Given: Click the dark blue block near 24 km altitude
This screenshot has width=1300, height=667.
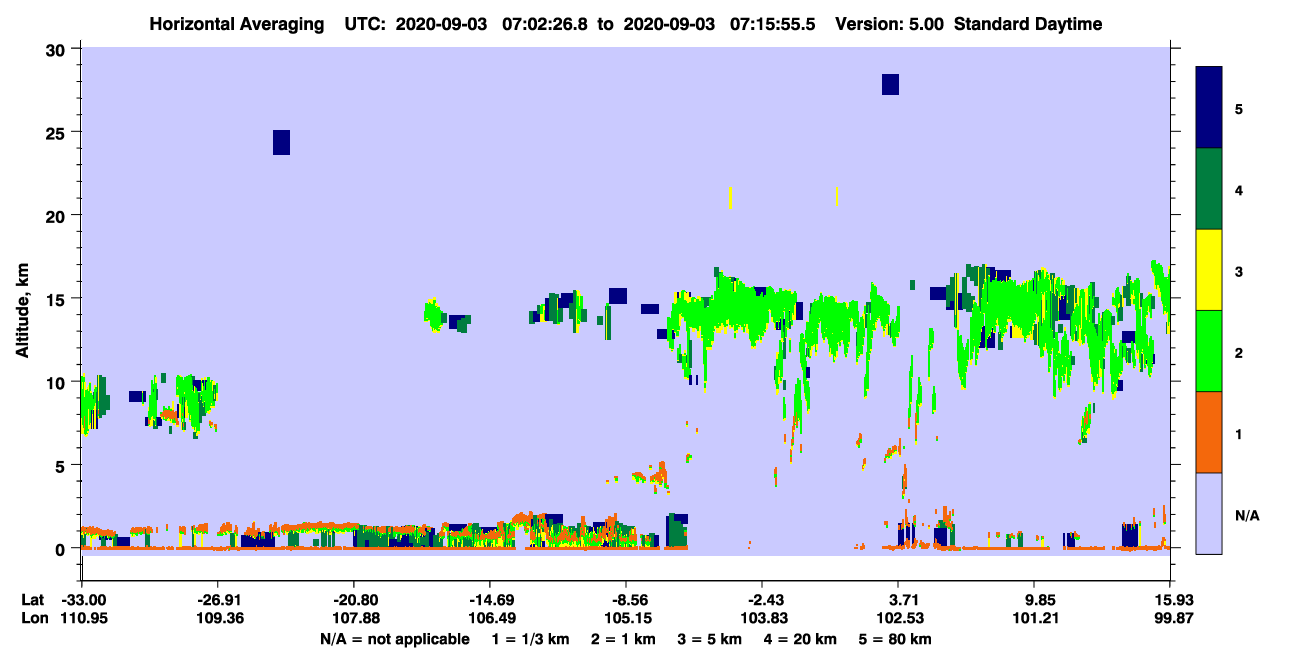Looking at the screenshot, I should [281, 142].
